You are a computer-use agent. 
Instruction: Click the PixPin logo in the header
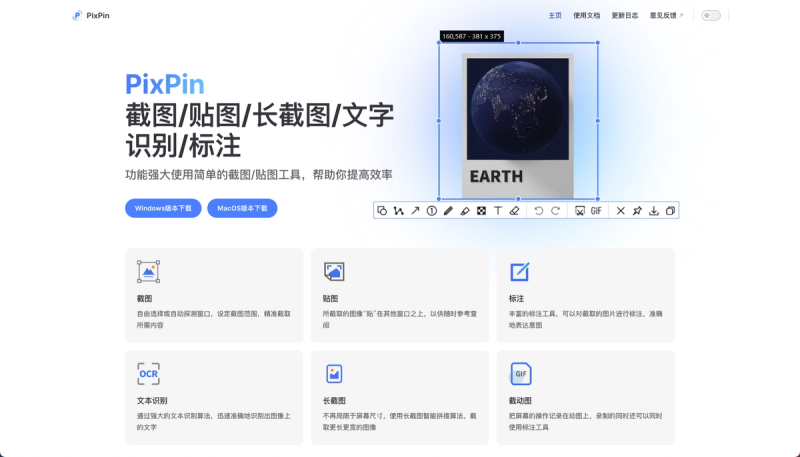(77, 15)
